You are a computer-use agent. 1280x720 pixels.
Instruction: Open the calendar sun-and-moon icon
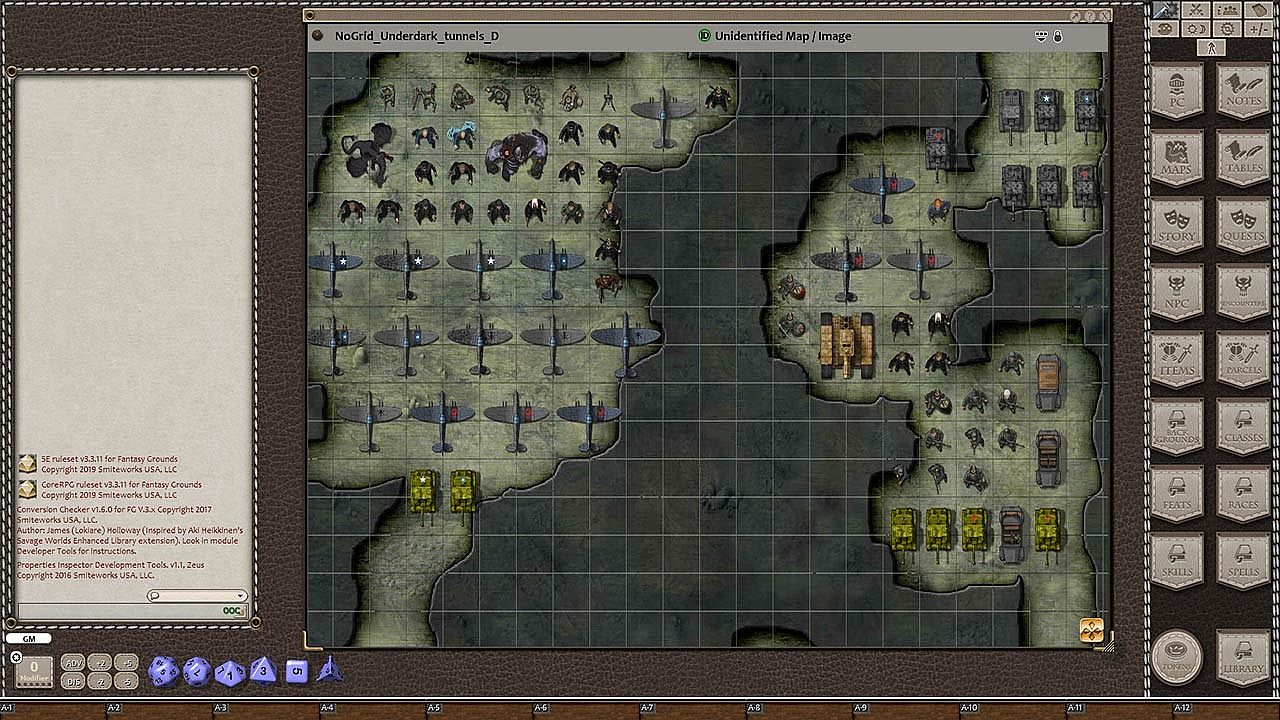point(1196,29)
